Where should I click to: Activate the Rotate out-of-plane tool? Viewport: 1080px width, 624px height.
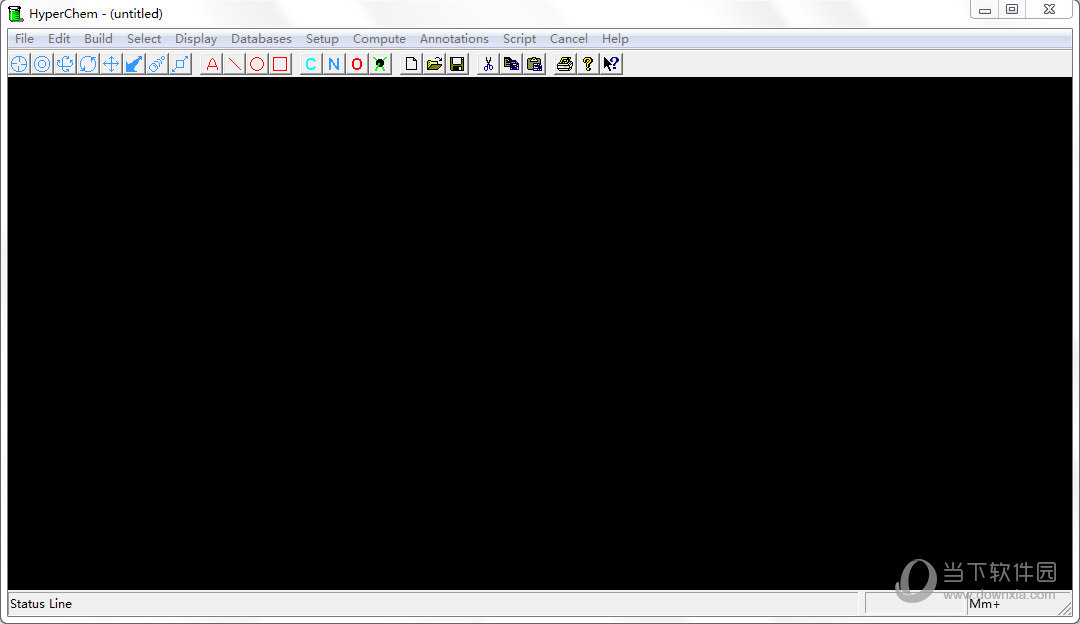click(x=65, y=64)
